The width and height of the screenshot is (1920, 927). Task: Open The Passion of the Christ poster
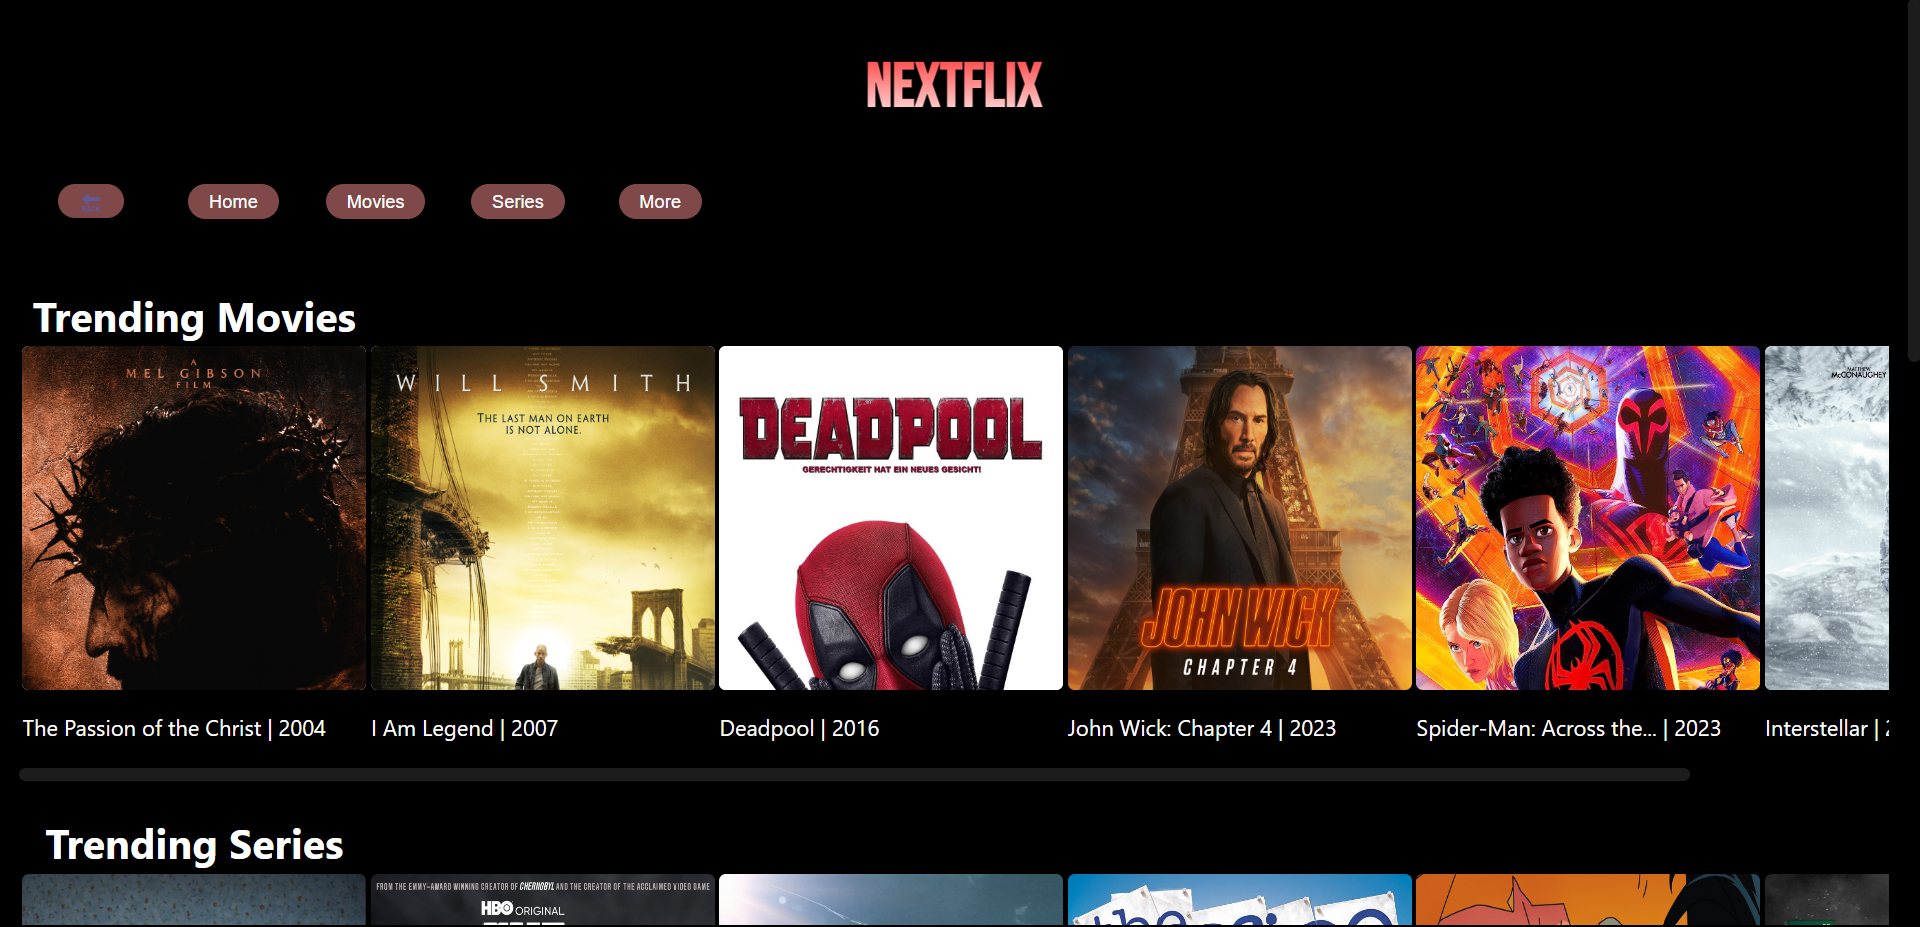click(194, 518)
